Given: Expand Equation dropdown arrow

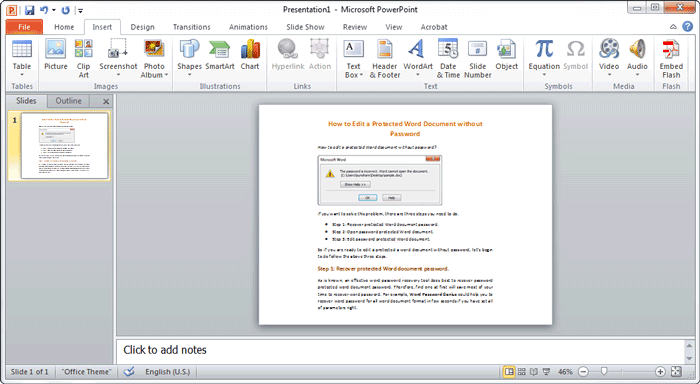Looking at the screenshot, I should click(x=544, y=75).
